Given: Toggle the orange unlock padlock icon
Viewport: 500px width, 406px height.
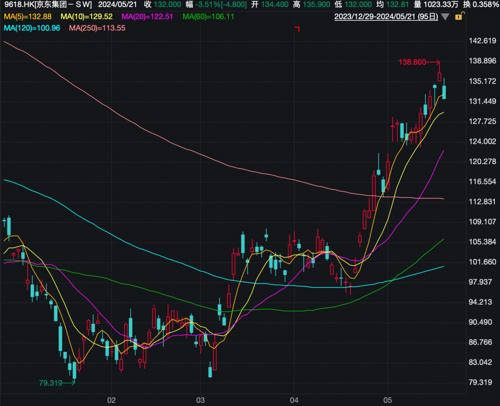Looking at the screenshot, I should pyautogui.click(x=459, y=16).
